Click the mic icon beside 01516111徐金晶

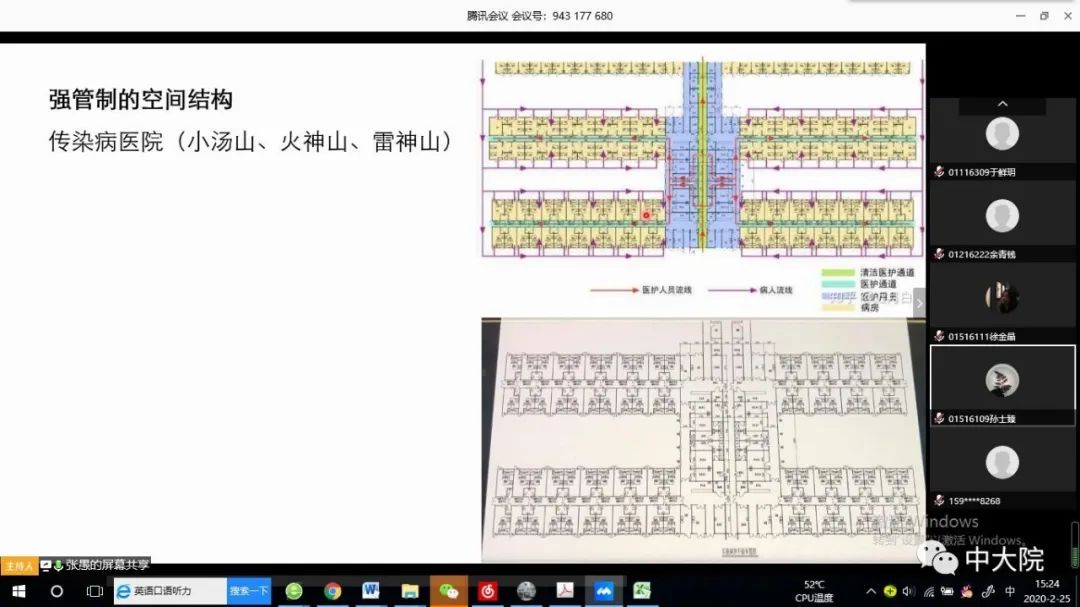pos(939,336)
